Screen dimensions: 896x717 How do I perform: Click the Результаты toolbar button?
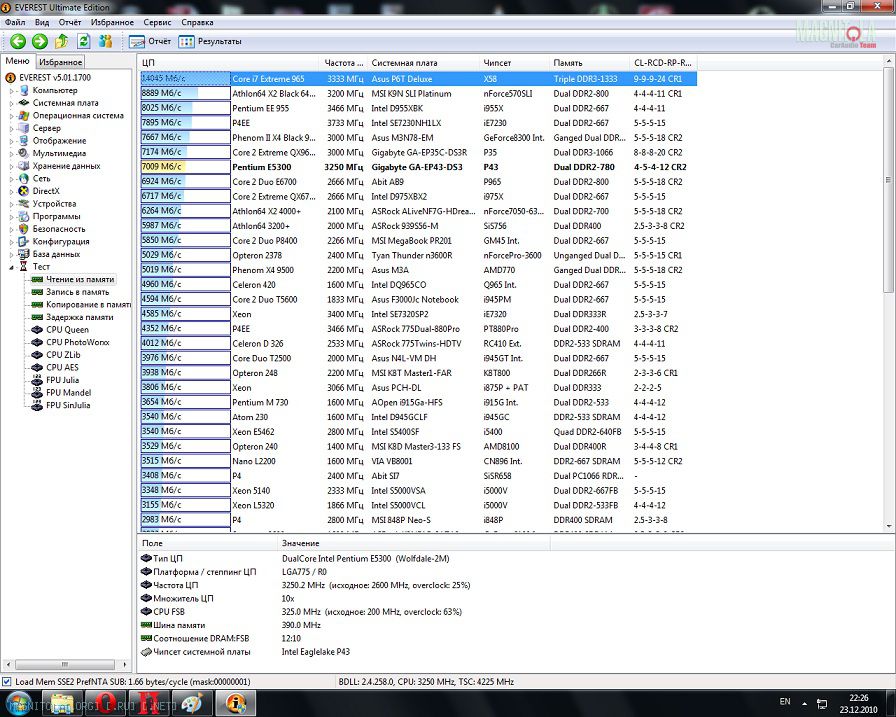click(210, 42)
